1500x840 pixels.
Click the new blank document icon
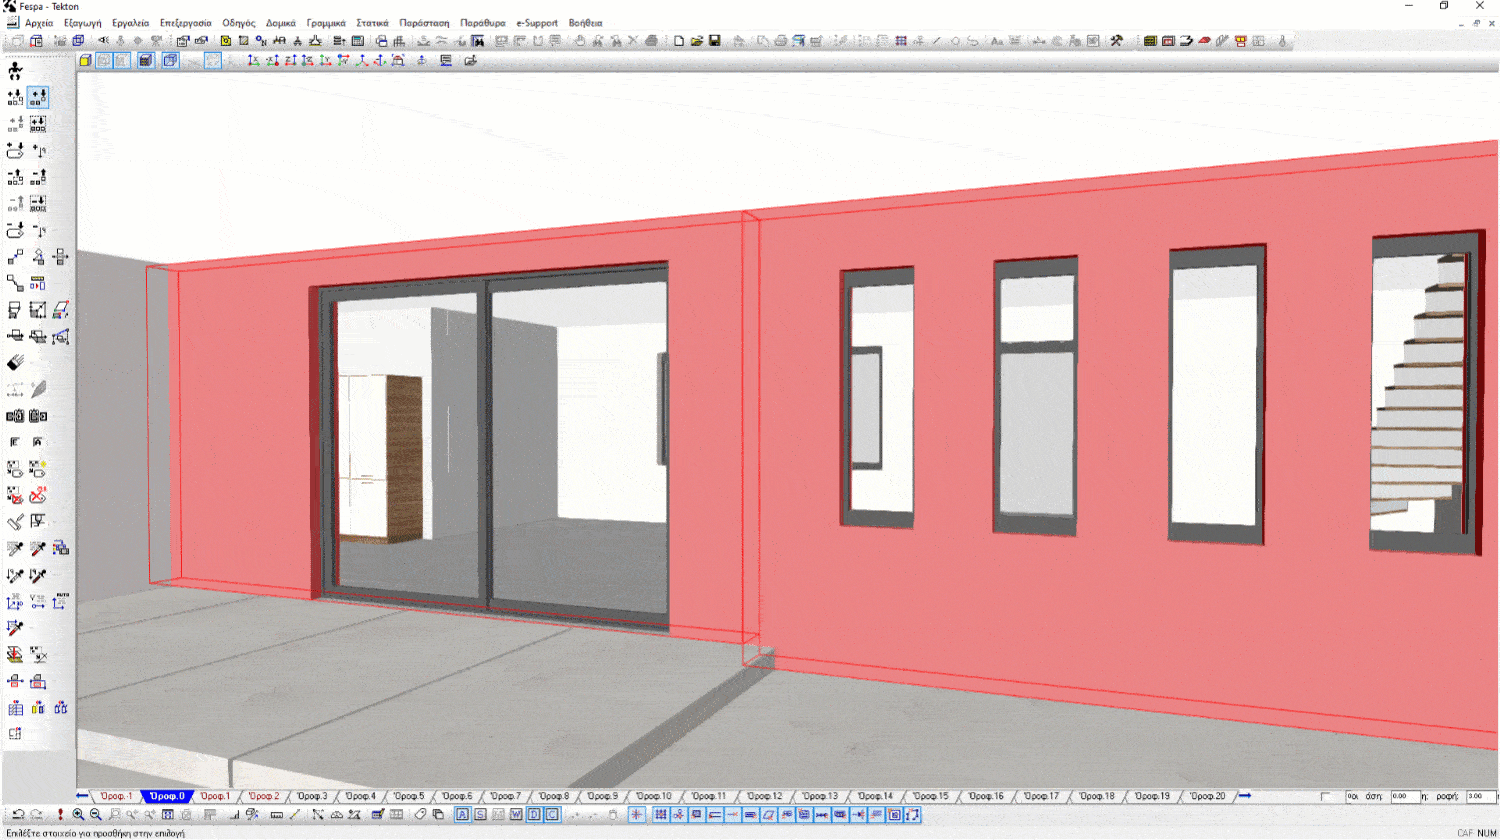(679, 41)
